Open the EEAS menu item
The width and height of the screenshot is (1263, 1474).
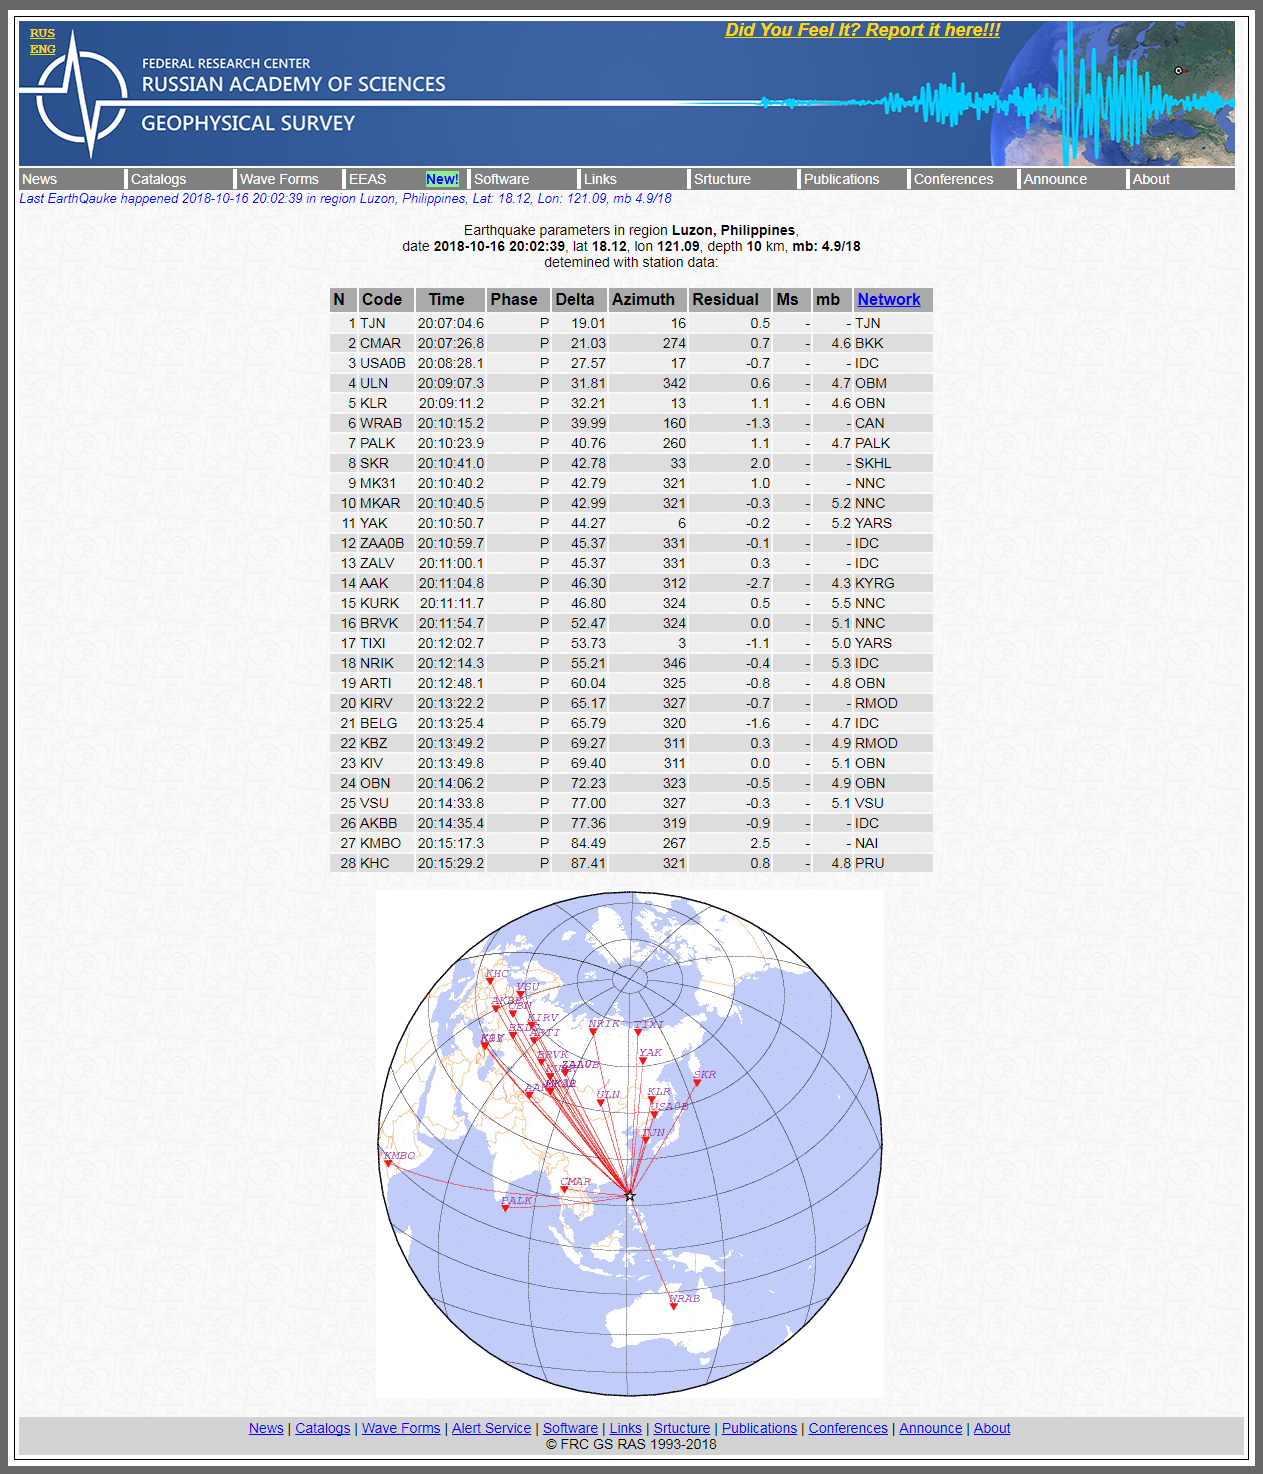click(x=367, y=179)
